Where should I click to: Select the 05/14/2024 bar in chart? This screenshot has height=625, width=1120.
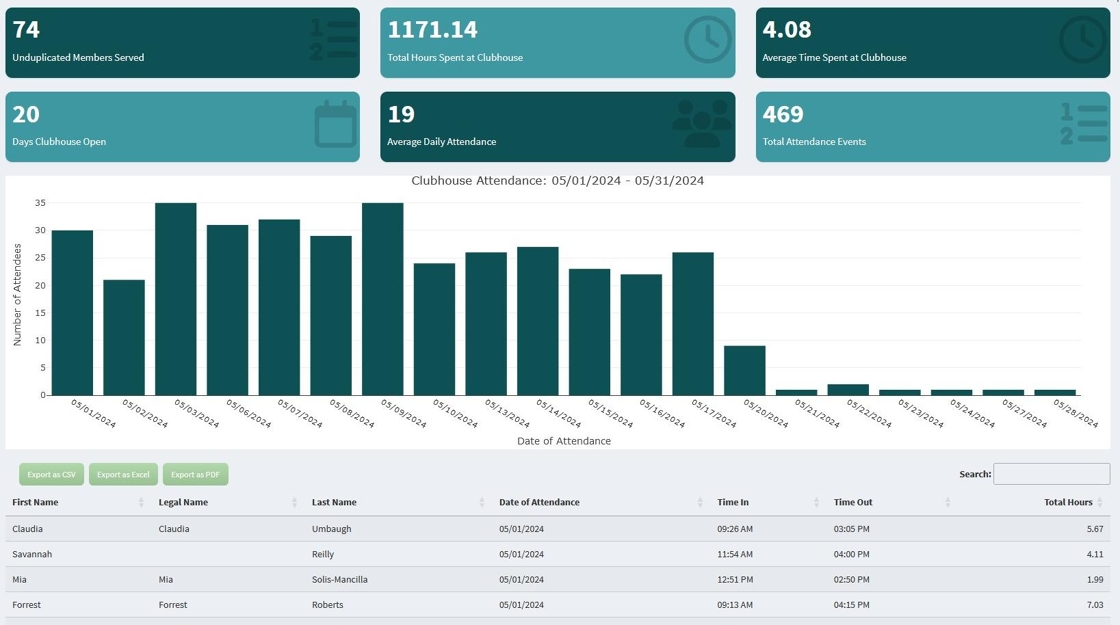click(538, 321)
